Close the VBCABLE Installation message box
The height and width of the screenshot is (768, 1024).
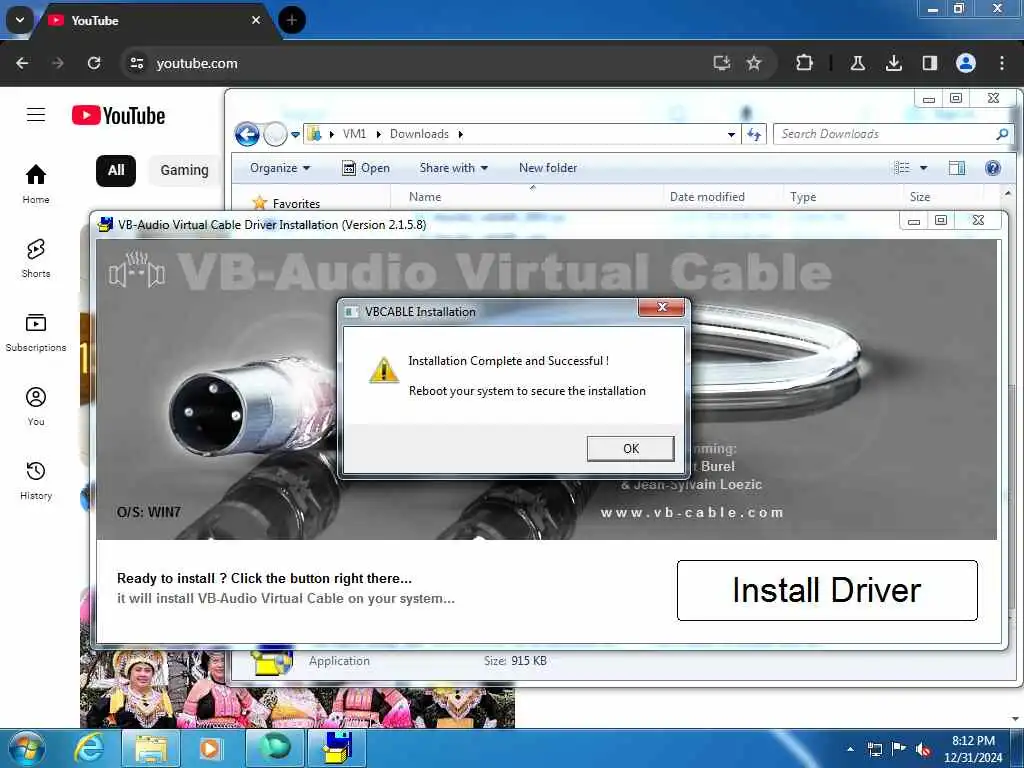pos(661,307)
